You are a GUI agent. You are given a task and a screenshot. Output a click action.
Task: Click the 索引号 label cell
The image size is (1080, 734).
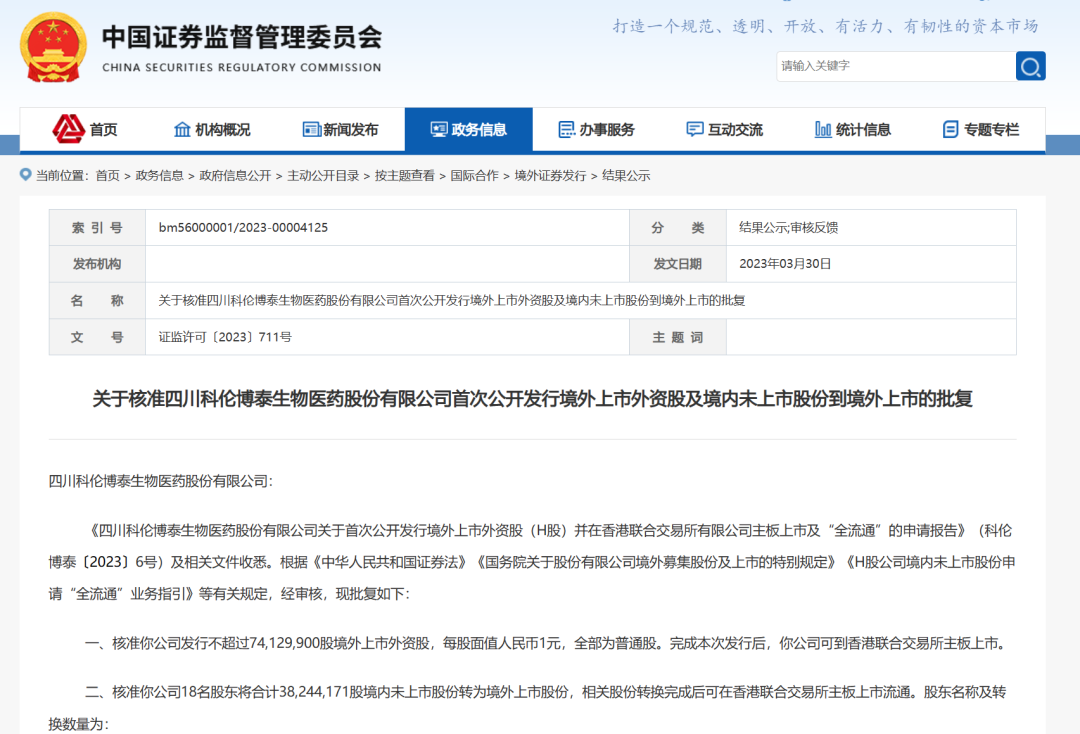click(x=97, y=227)
